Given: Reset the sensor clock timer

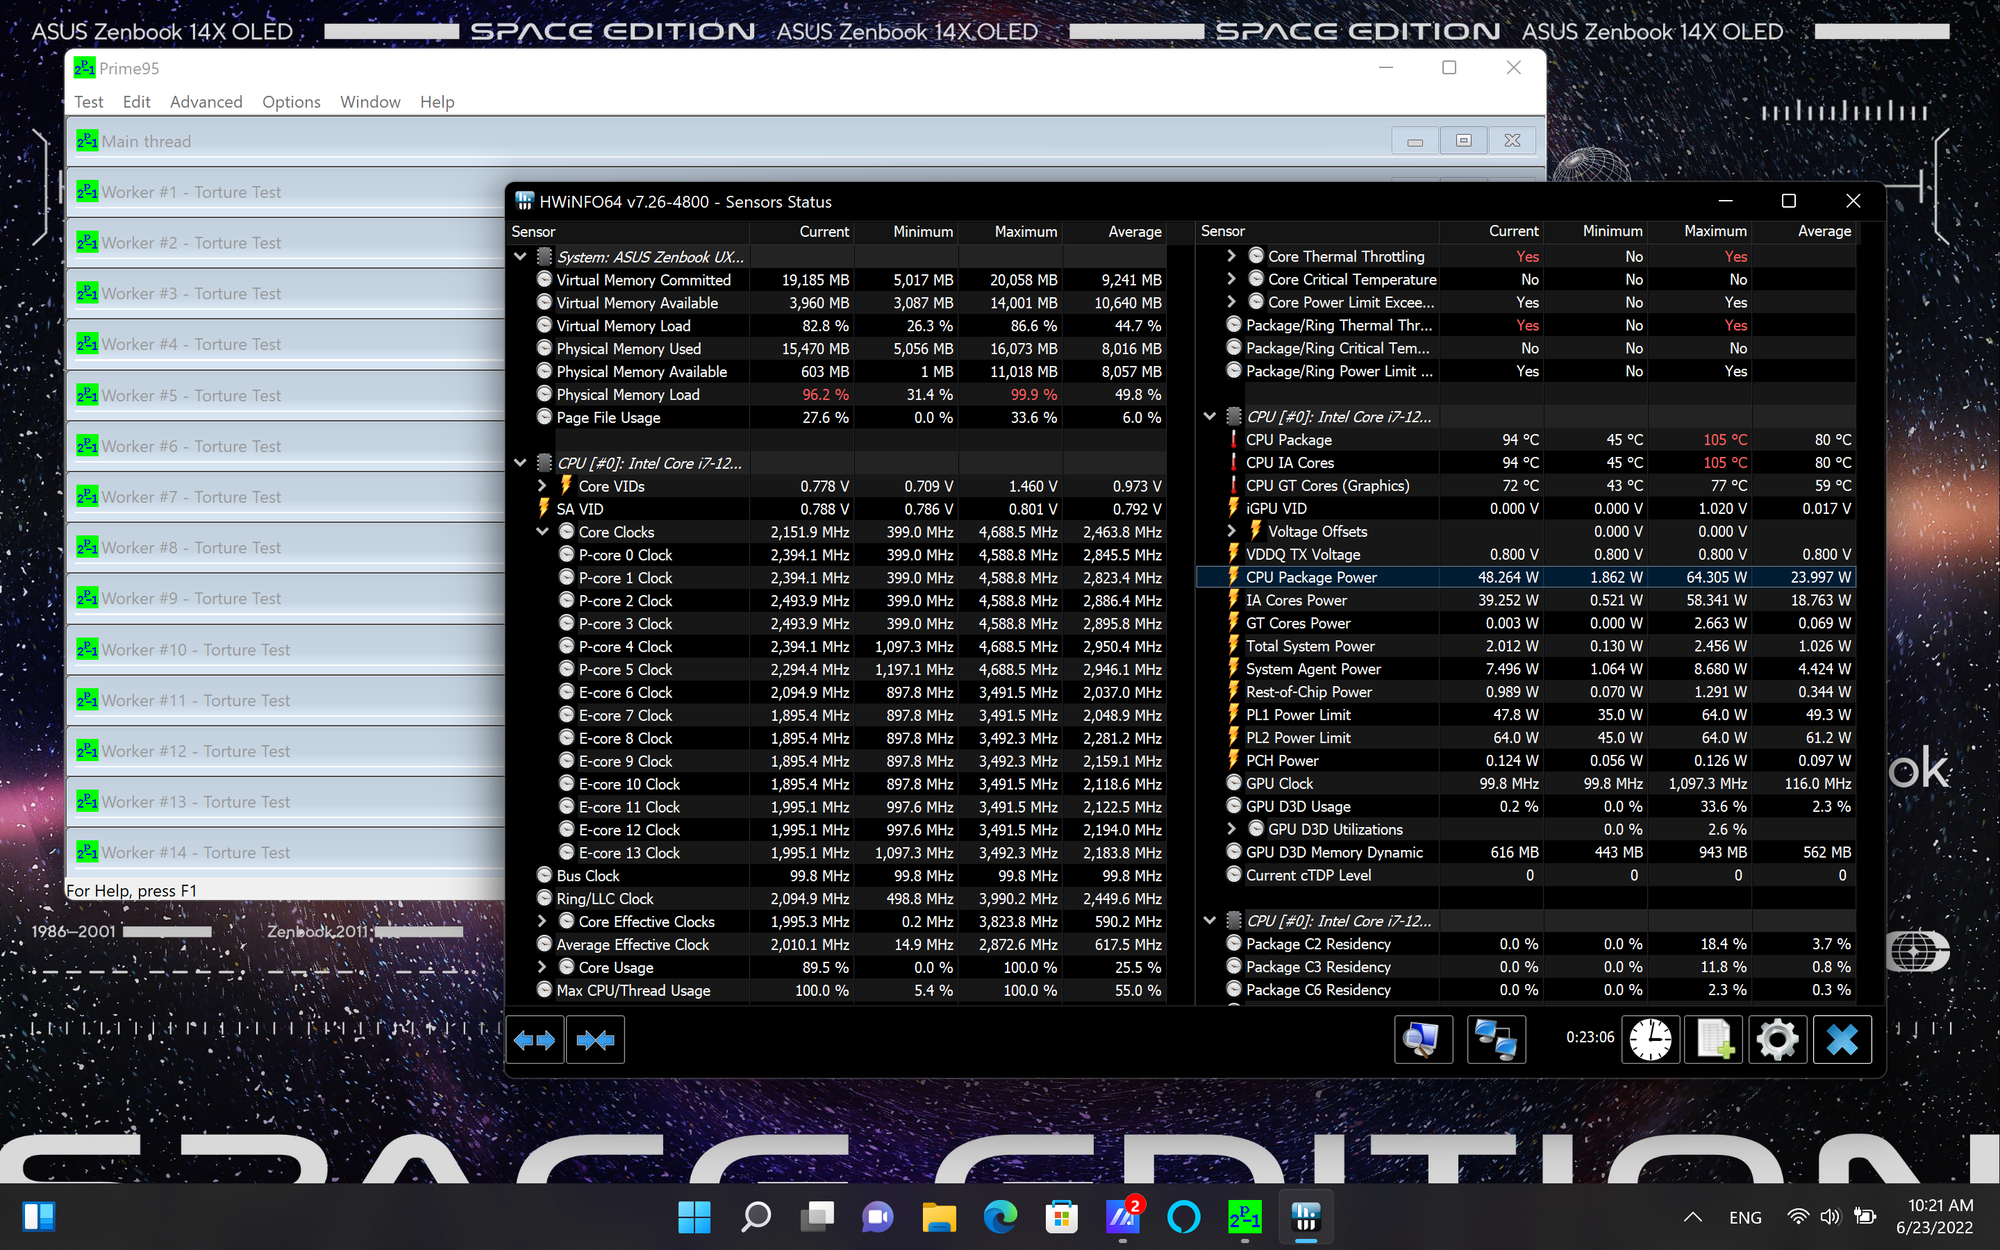Looking at the screenshot, I should 1650,1040.
